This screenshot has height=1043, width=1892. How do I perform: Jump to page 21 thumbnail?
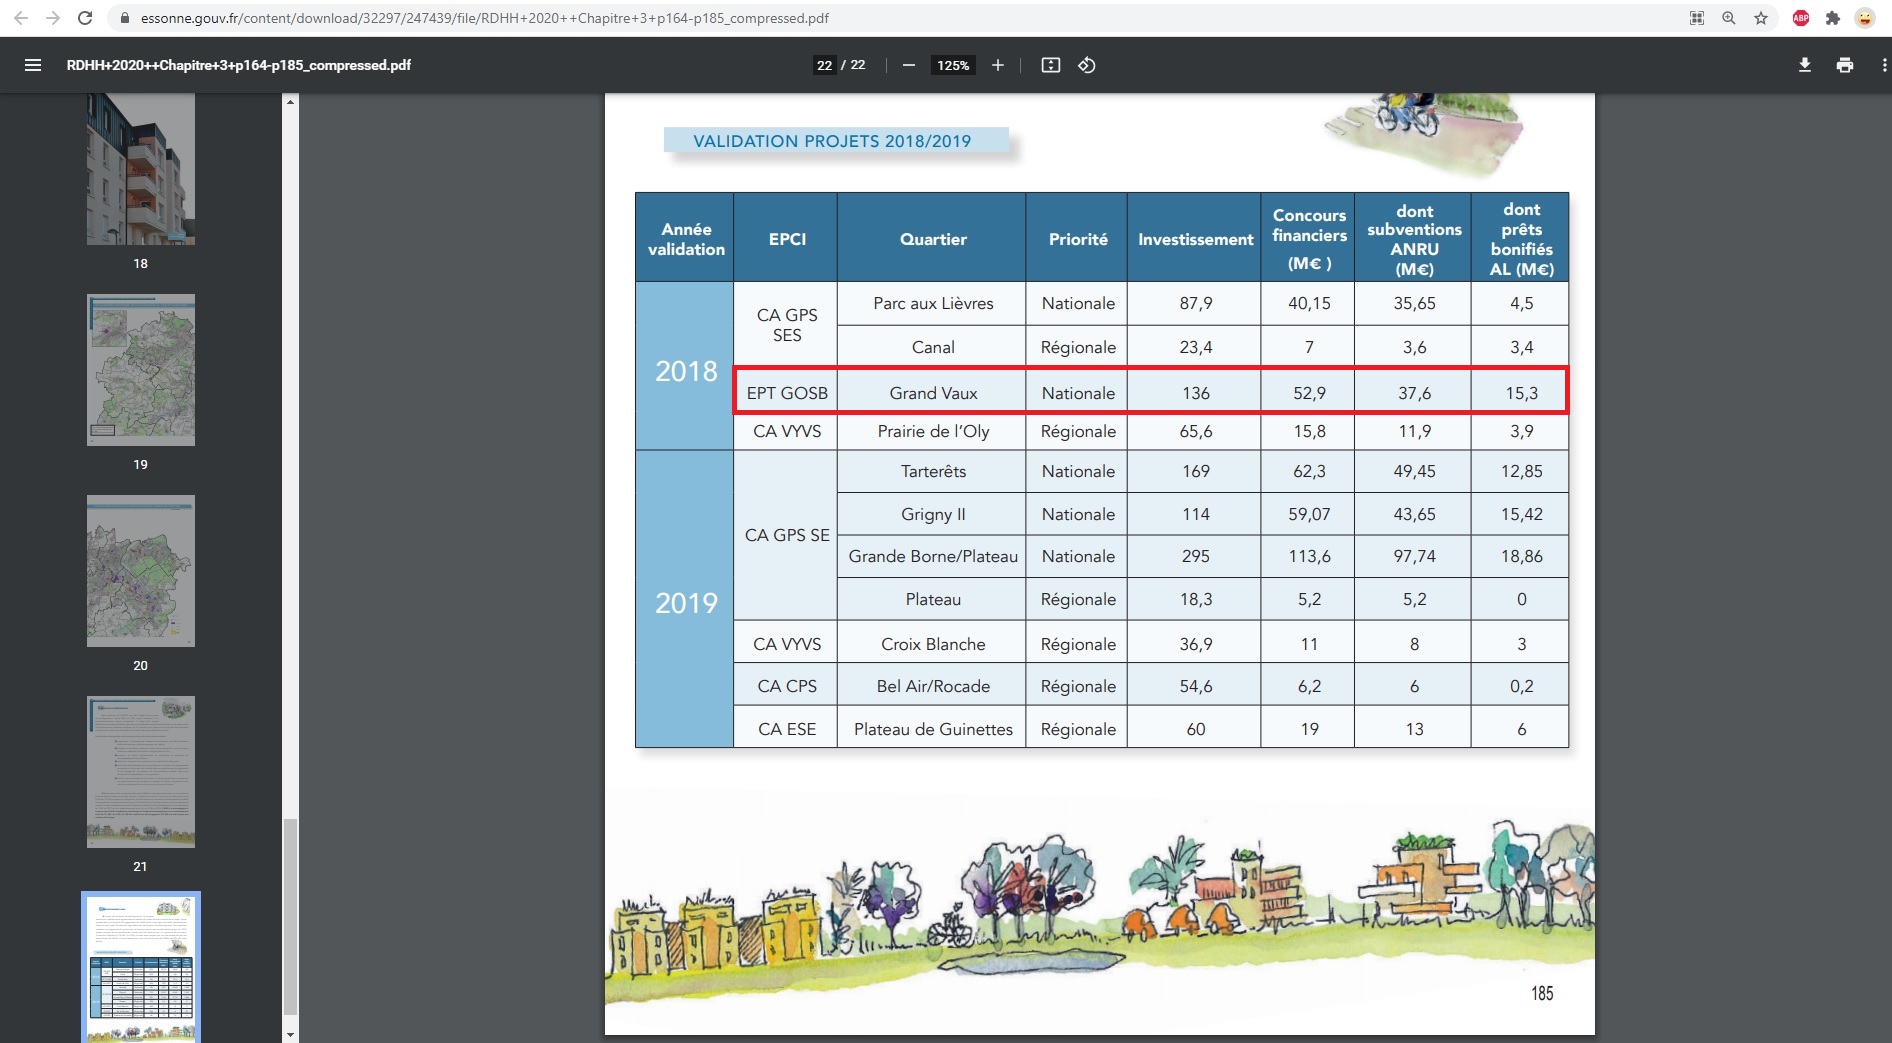tap(141, 771)
